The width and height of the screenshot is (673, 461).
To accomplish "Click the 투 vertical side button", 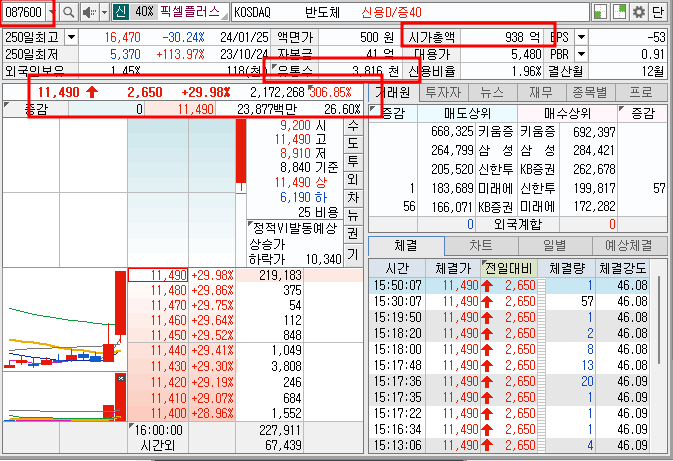I will (x=353, y=161).
